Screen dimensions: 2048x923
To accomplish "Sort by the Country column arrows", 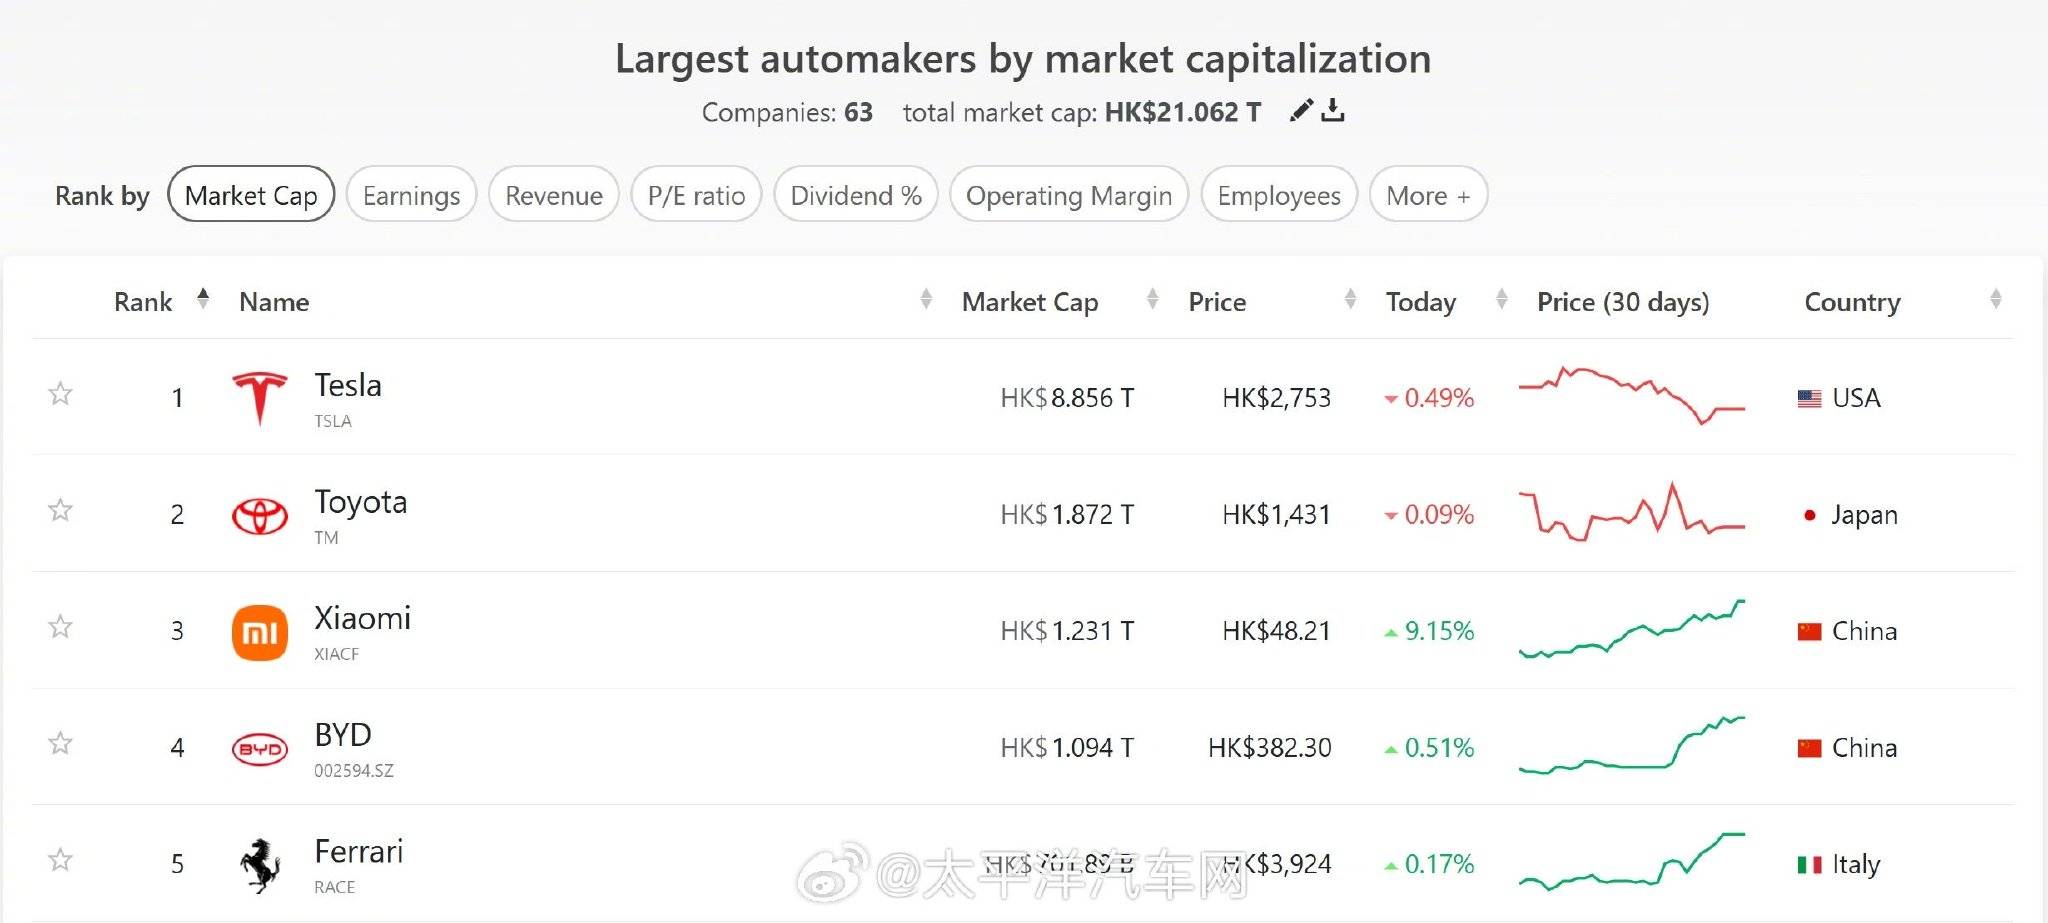I will coord(1995,299).
